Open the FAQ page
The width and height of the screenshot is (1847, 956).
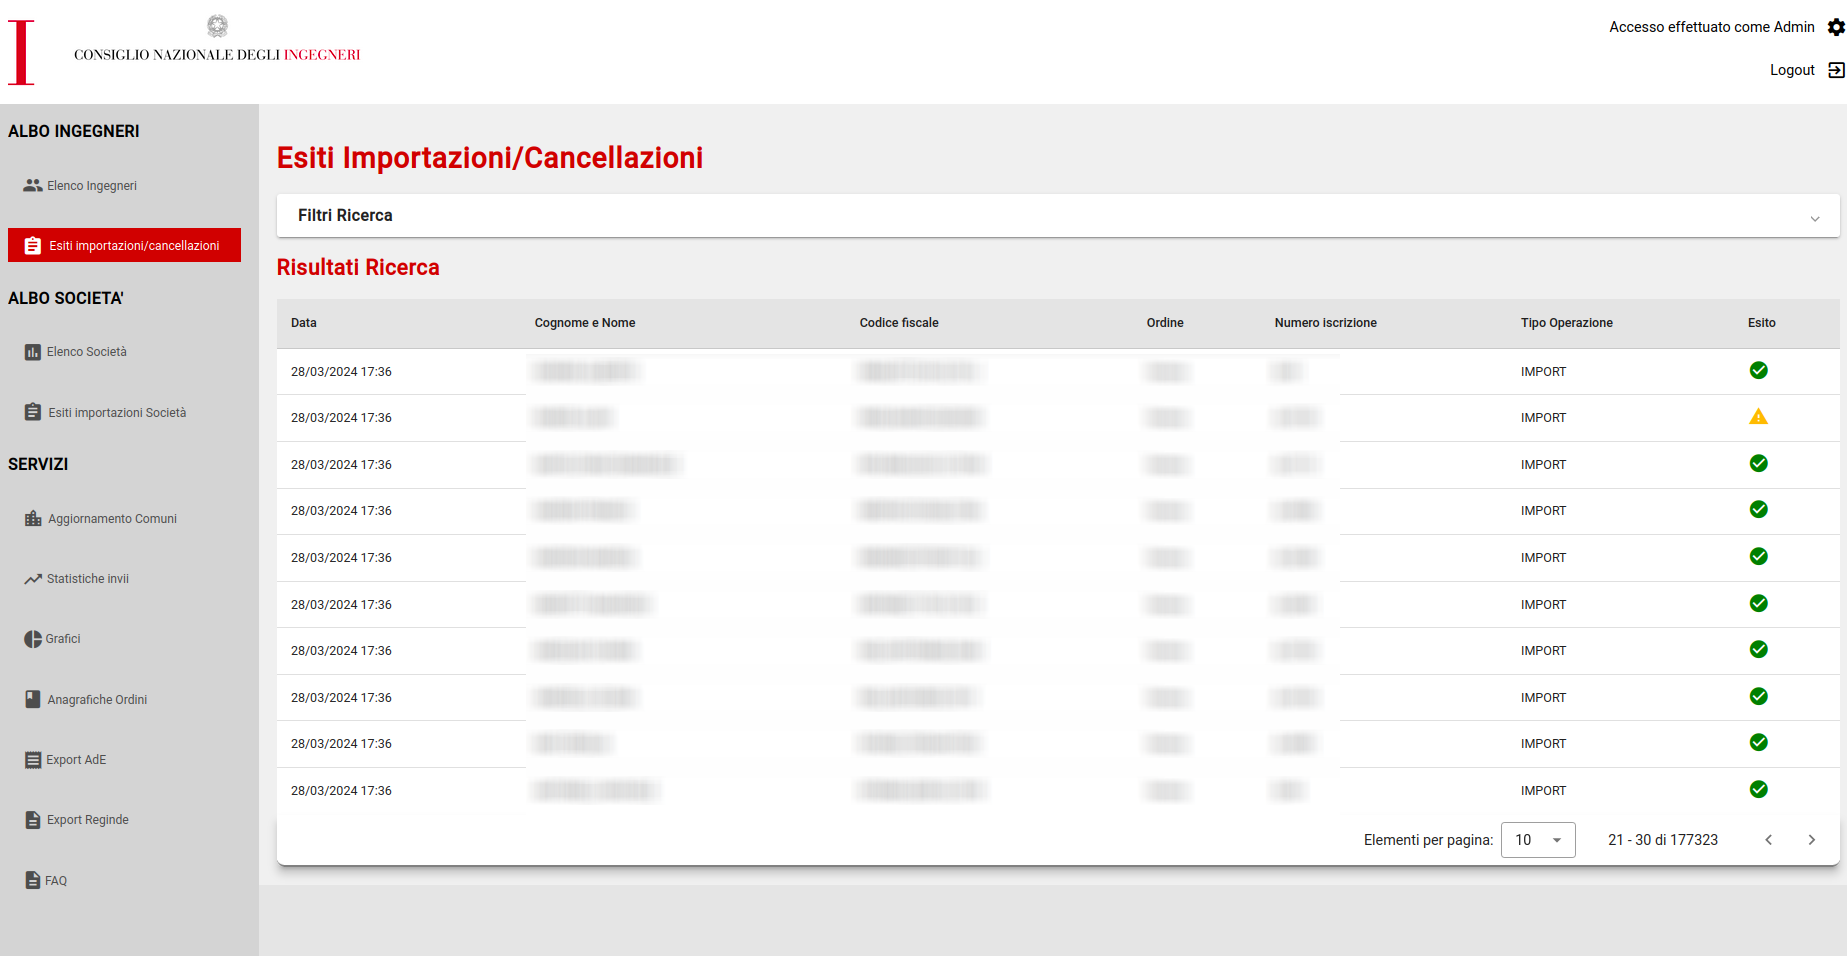click(x=55, y=881)
